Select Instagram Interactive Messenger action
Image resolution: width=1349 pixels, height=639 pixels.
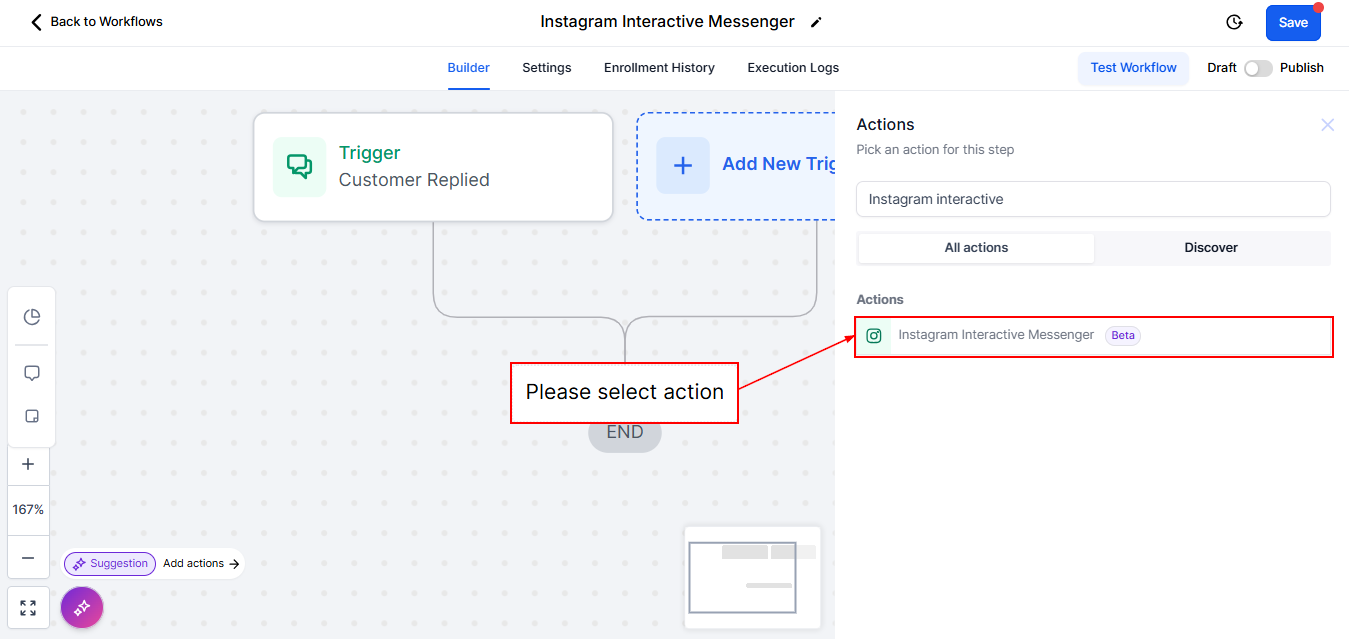pos(995,336)
